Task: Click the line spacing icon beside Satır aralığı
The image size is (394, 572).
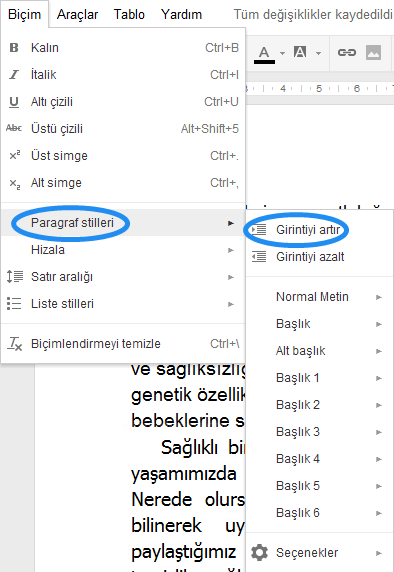Action: 15,277
